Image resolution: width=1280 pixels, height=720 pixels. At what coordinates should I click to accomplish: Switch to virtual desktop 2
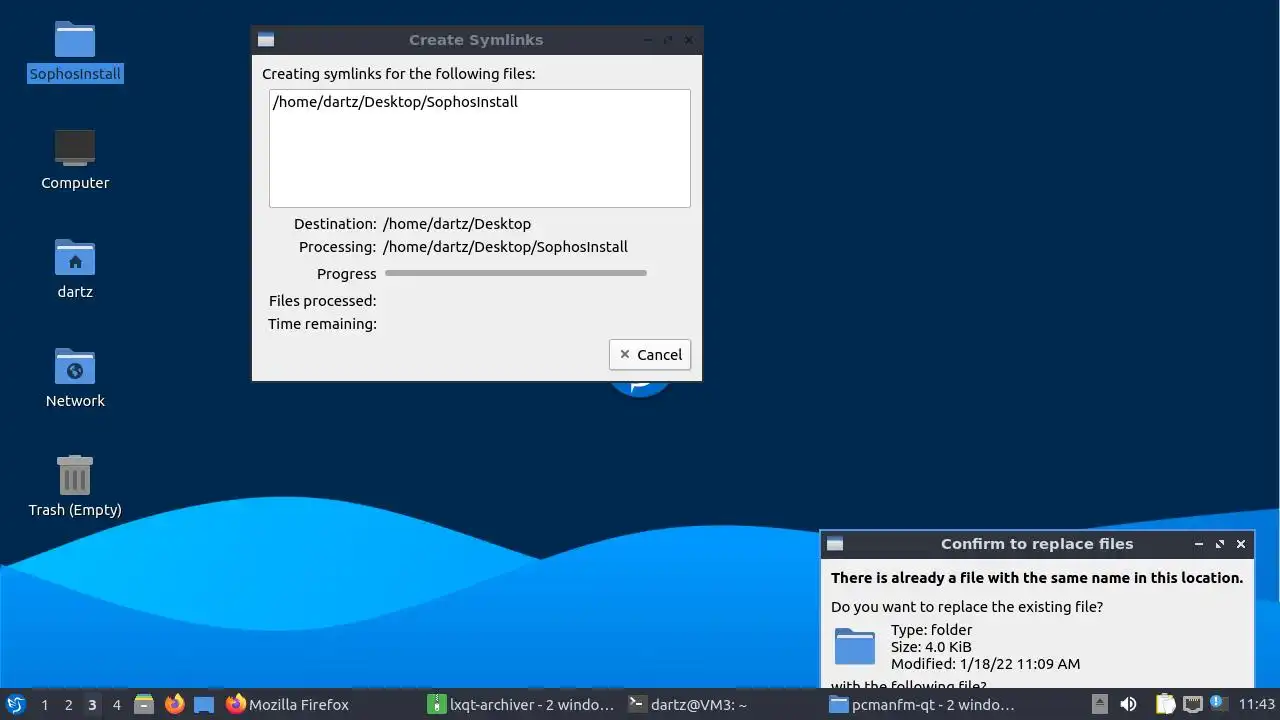pos(68,704)
